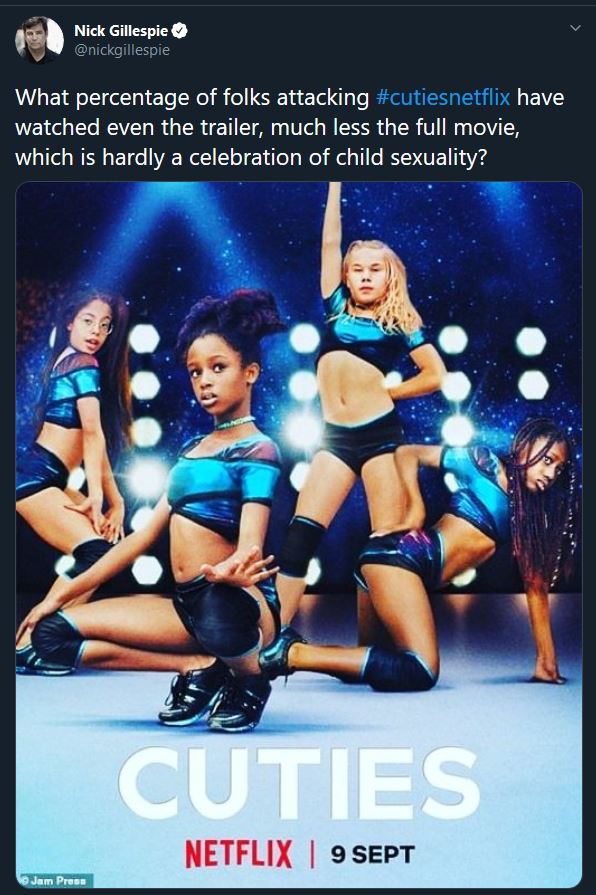Click the Nick Gillespie display name
Viewport: 596px width, 895px height.
(x=121, y=31)
